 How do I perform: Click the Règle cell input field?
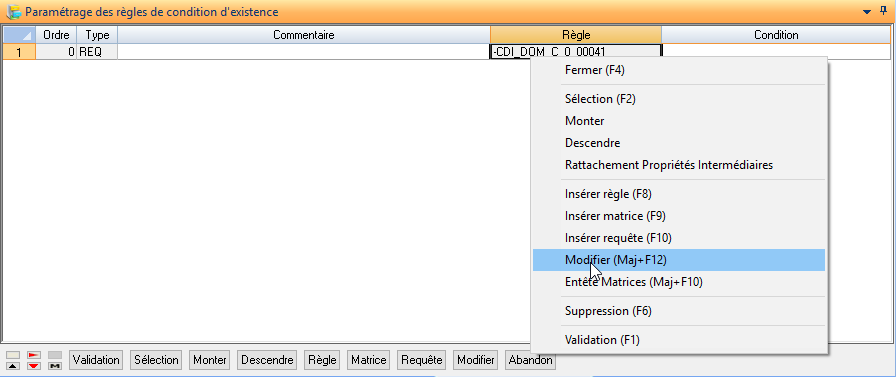575,52
